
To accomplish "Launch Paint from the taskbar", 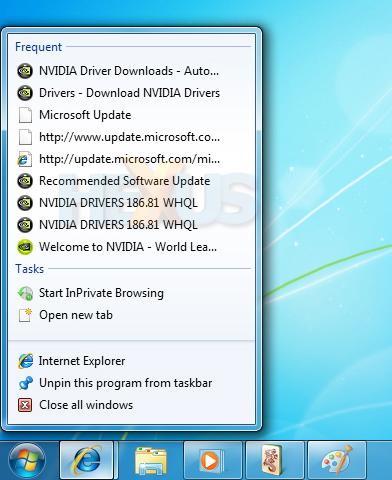I will pyautogui.click(x=337, y=461).
